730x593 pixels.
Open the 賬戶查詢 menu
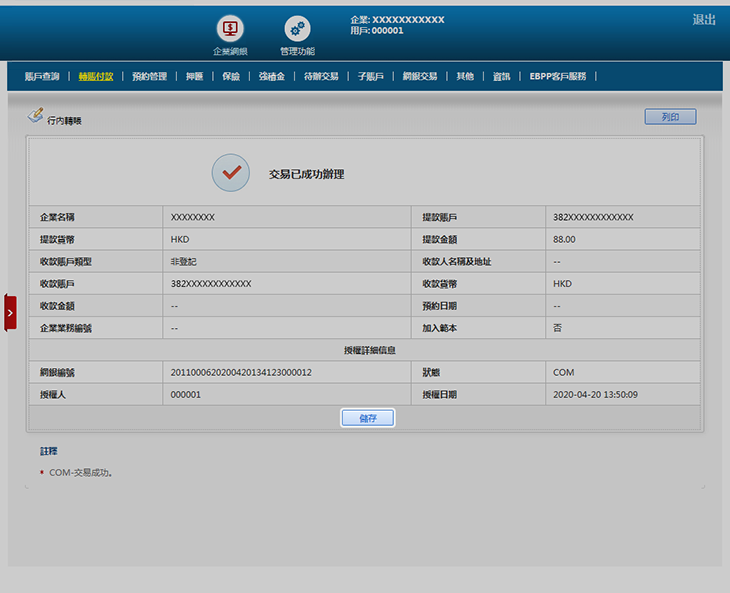[42, 76]
